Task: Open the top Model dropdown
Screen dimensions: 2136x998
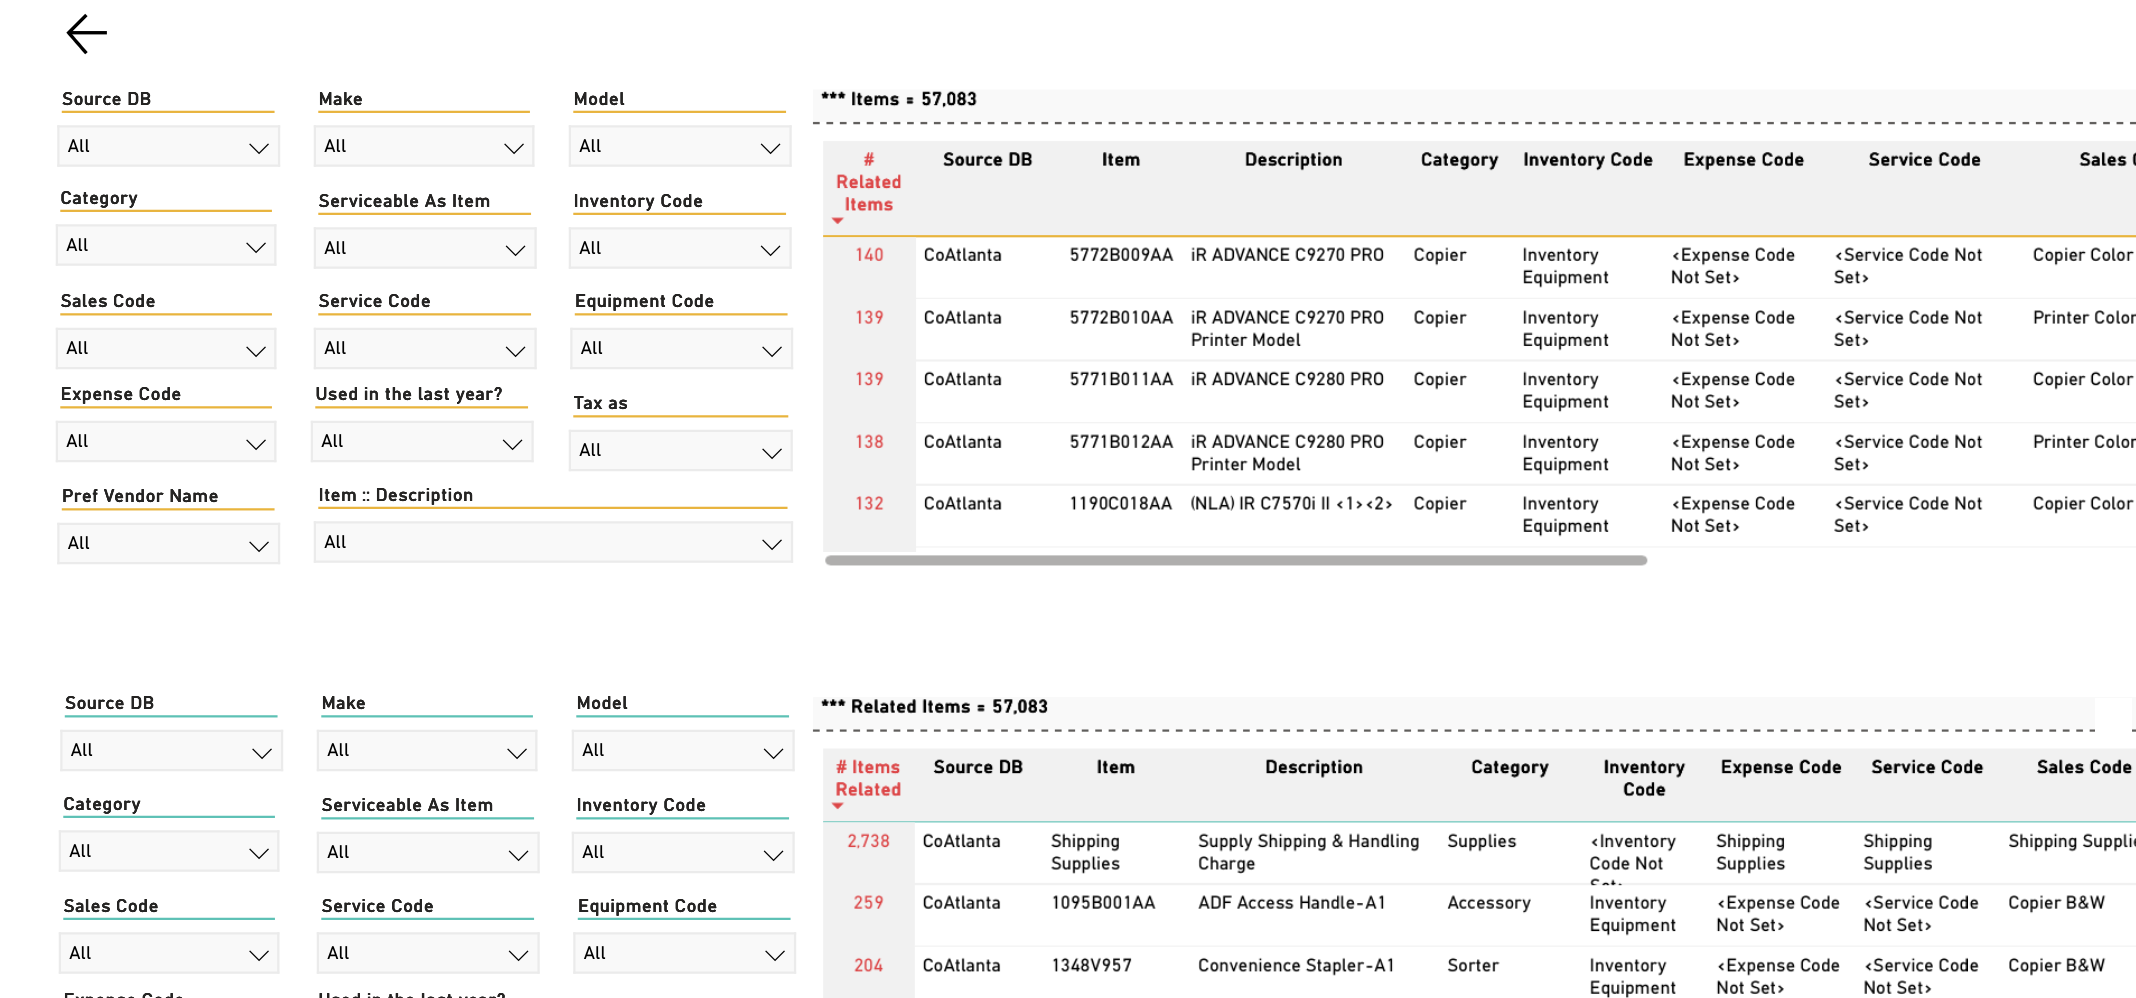Action: click(x=680, y=147)
